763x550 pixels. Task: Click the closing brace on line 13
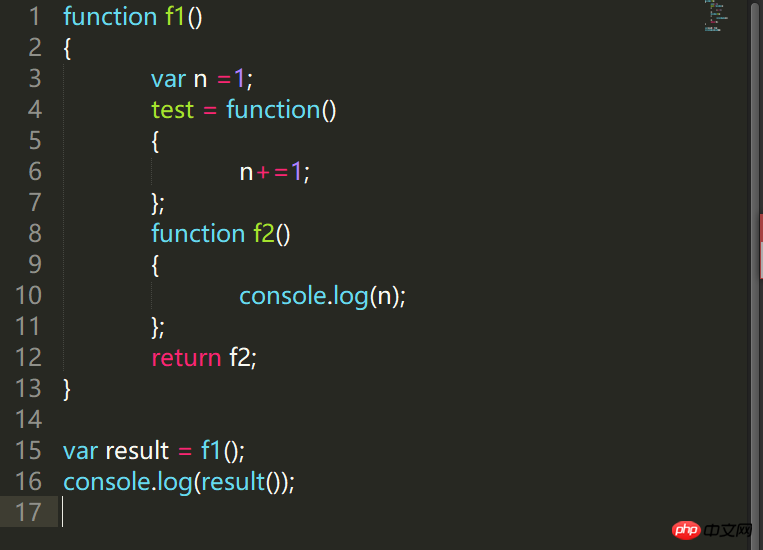(67, 390)
